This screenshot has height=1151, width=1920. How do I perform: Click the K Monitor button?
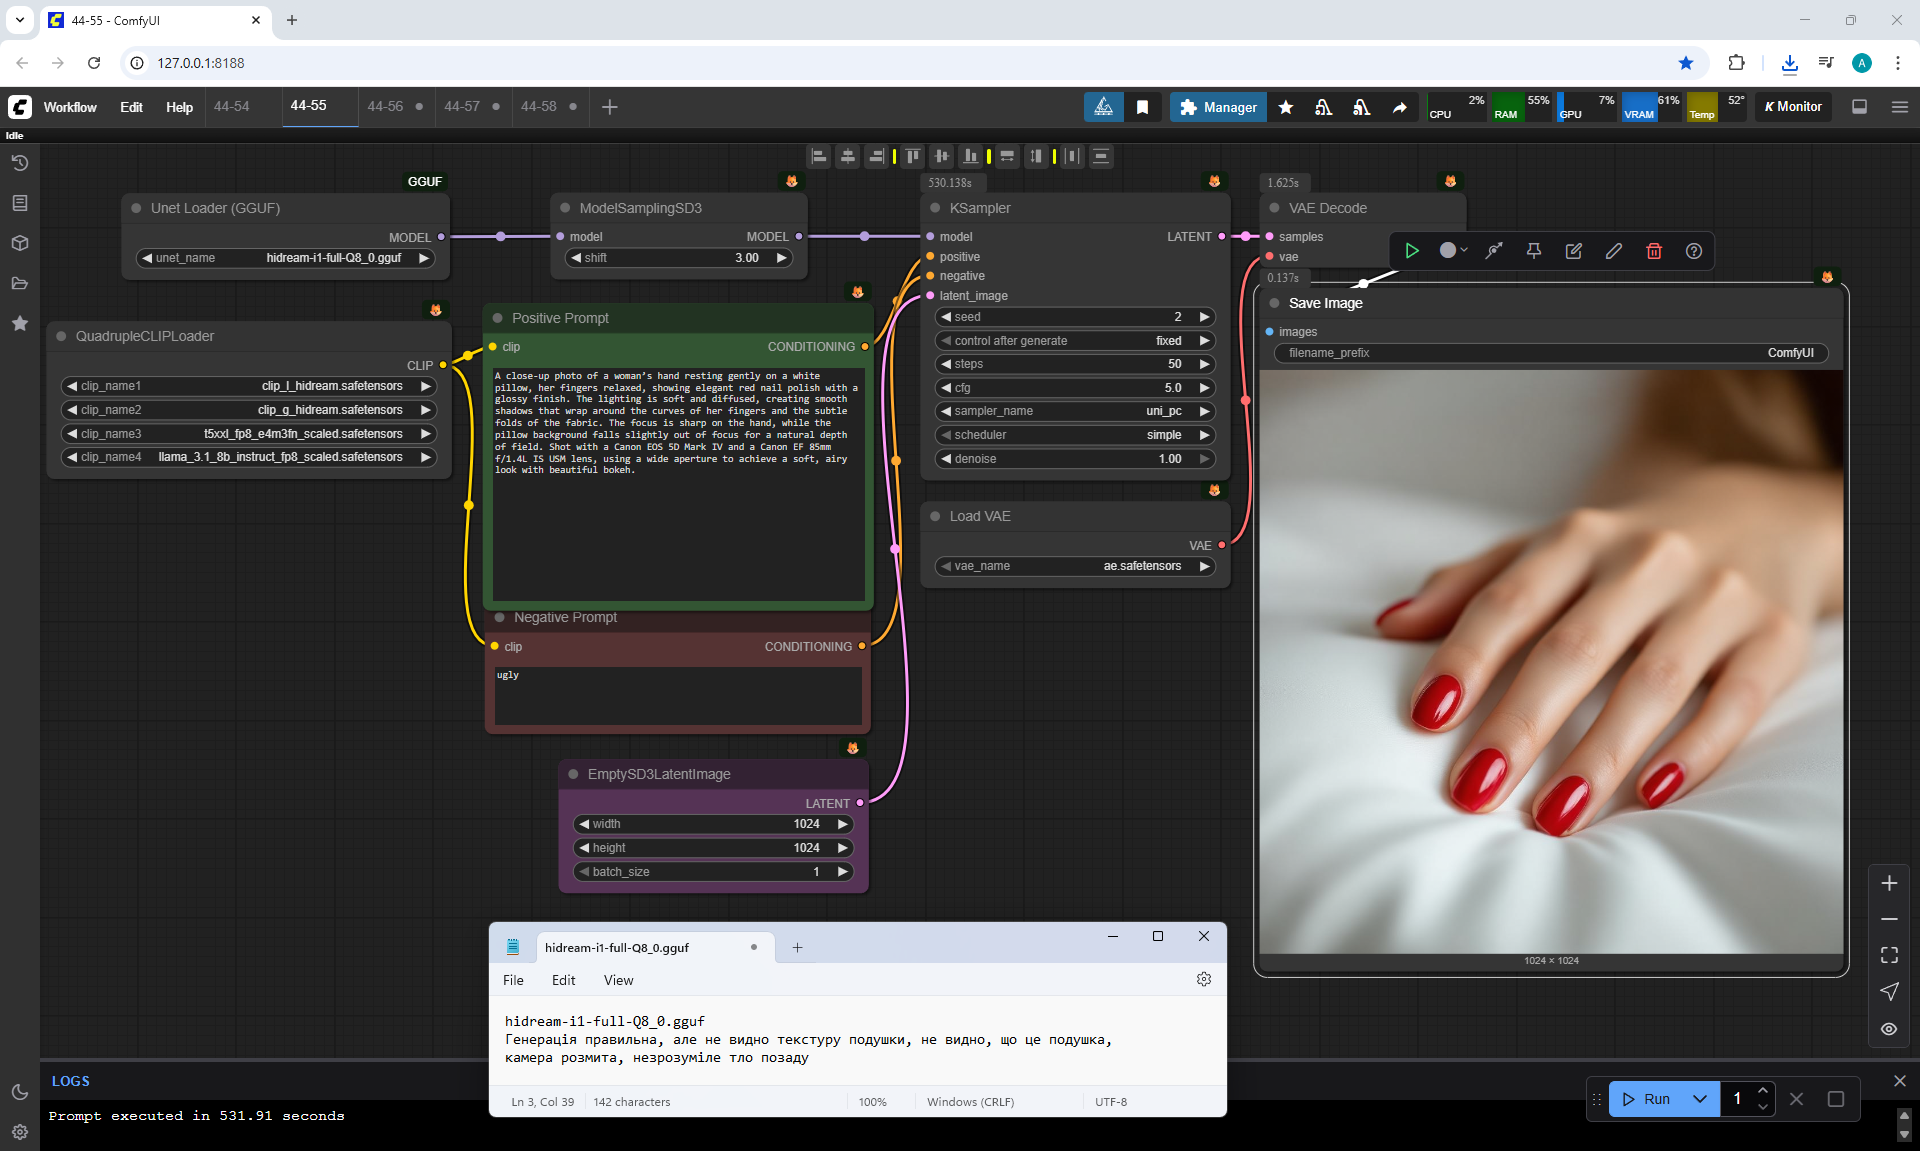pos(1792,107)
